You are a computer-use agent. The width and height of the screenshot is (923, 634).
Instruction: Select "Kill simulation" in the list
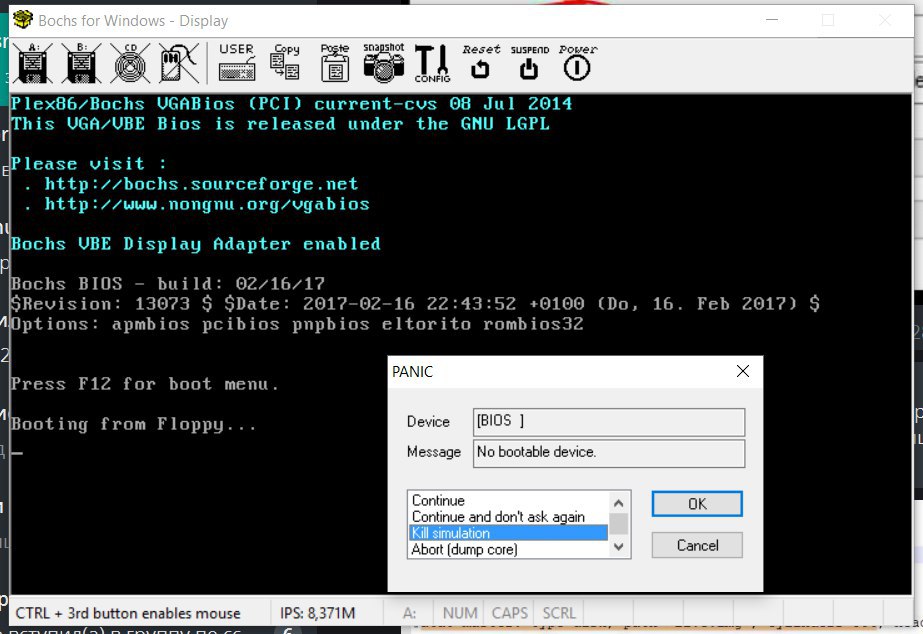pos(508,533)
